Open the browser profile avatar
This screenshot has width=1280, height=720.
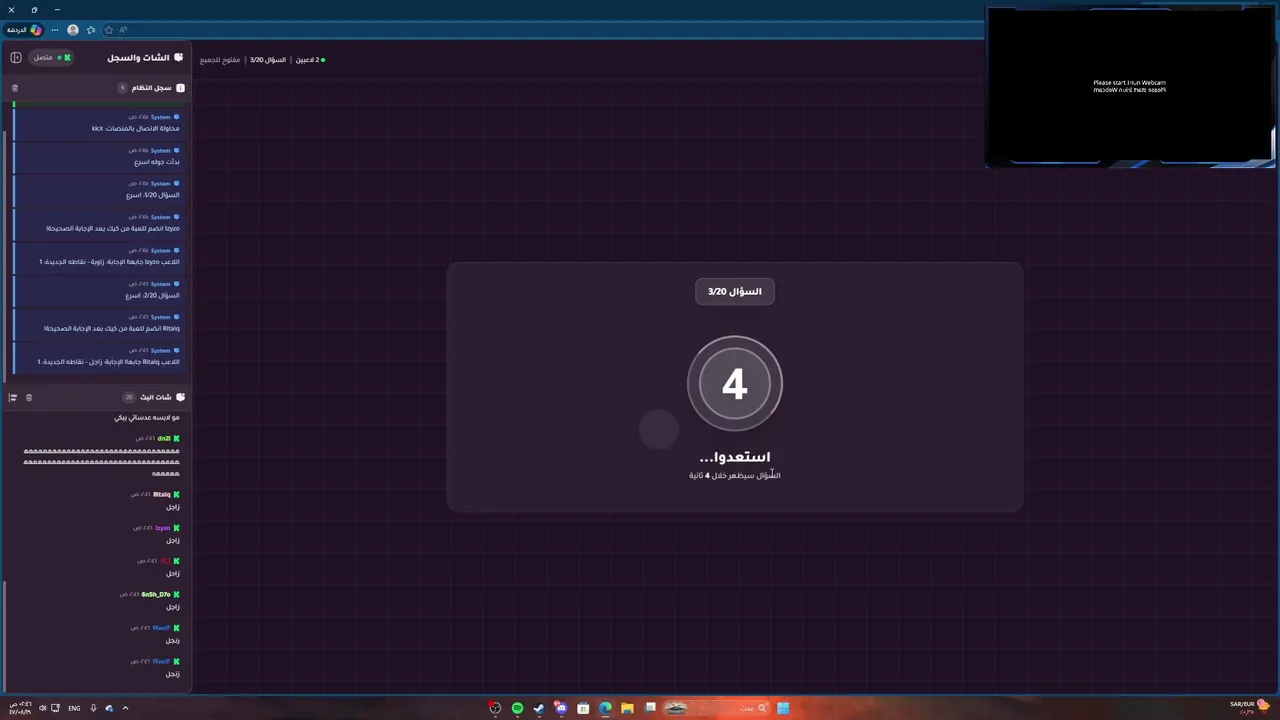tap(73, 30)
